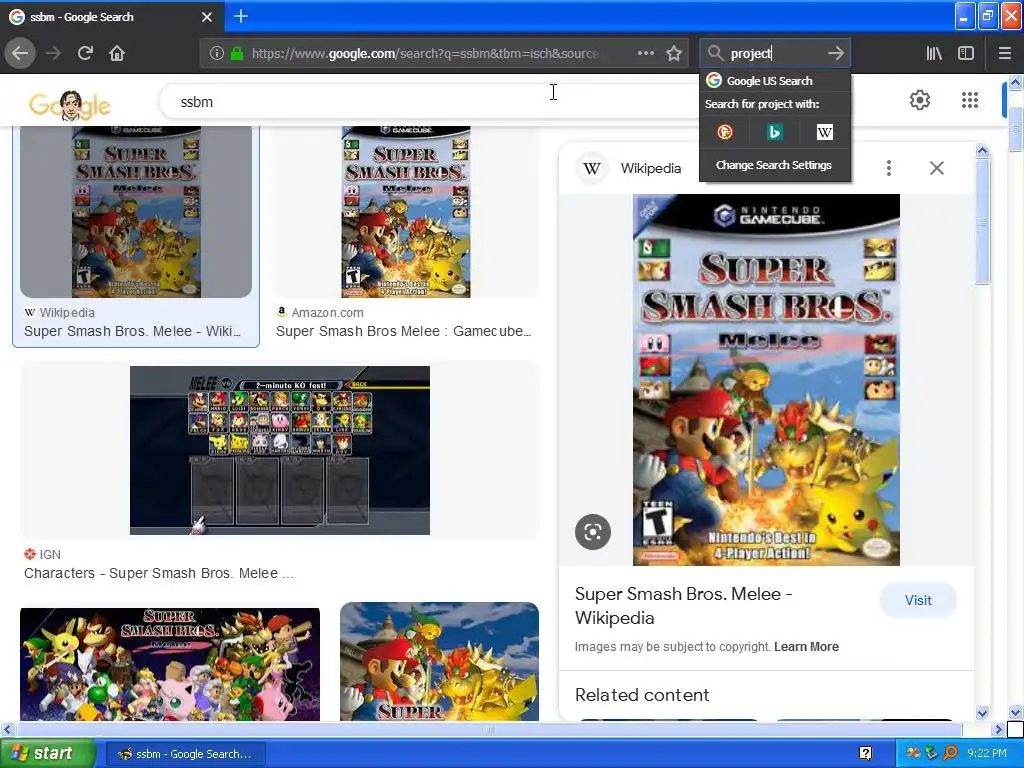
Task: Click the magnifier icon in search box
Action: point(716,53)
